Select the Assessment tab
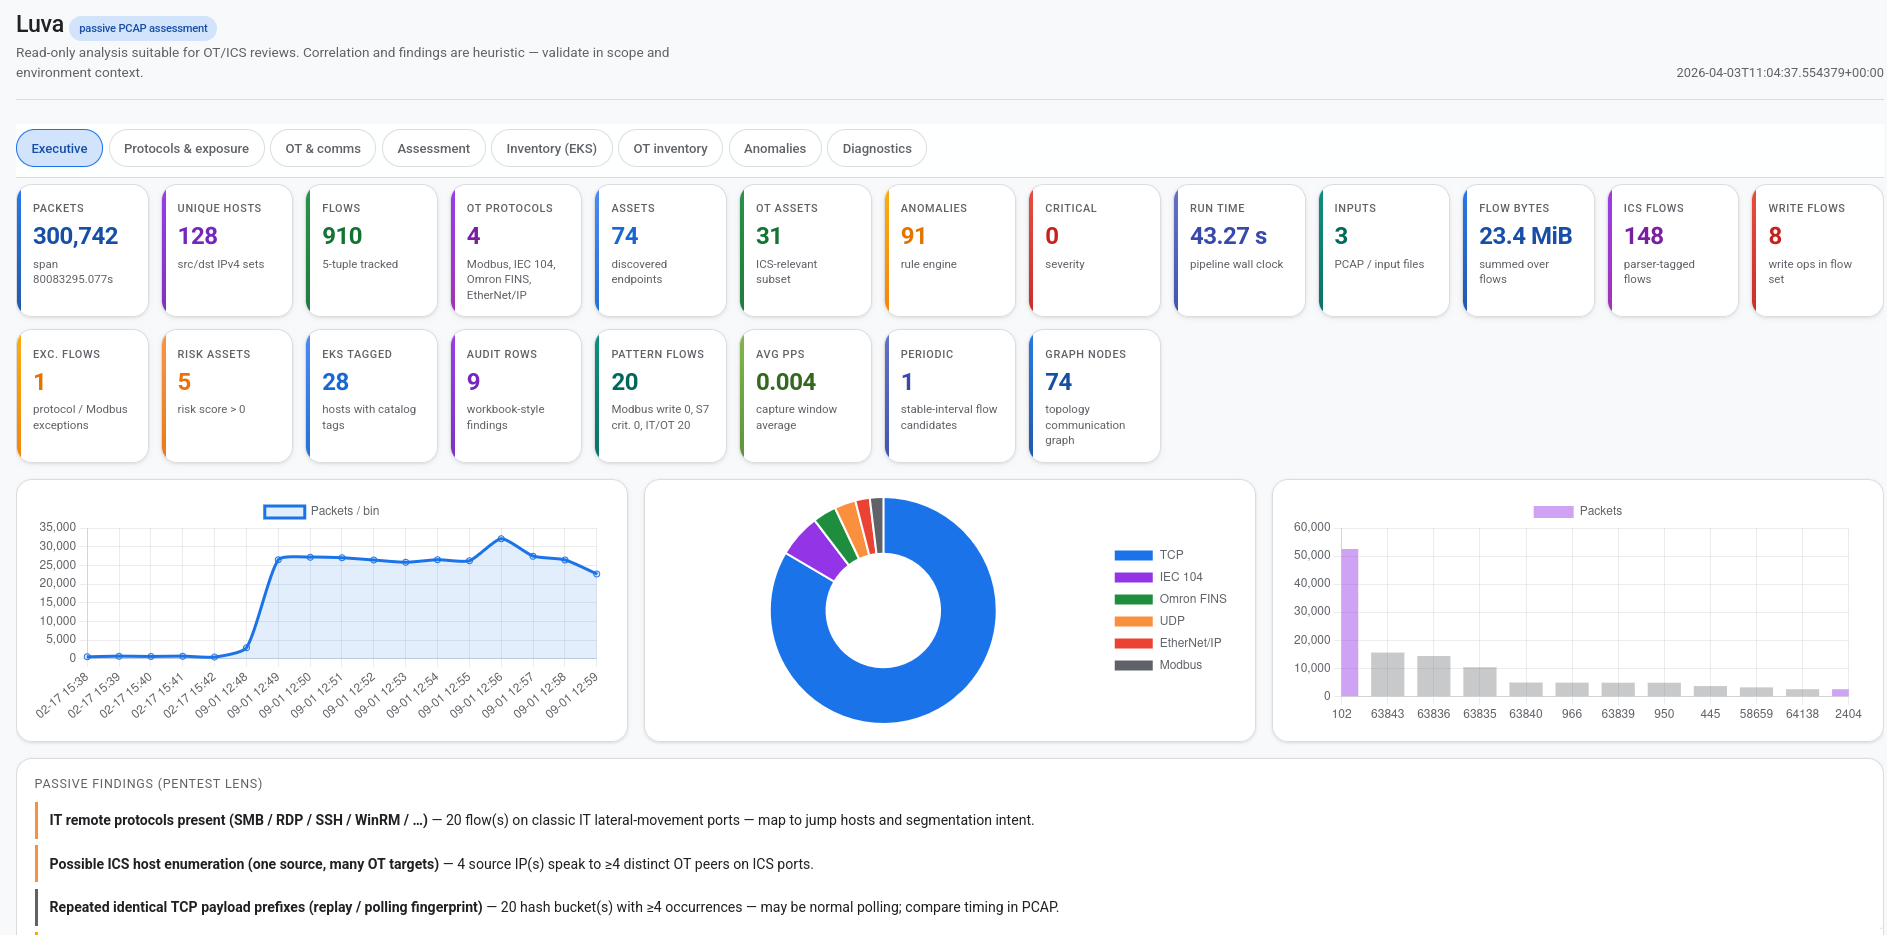 click(433, 148)
